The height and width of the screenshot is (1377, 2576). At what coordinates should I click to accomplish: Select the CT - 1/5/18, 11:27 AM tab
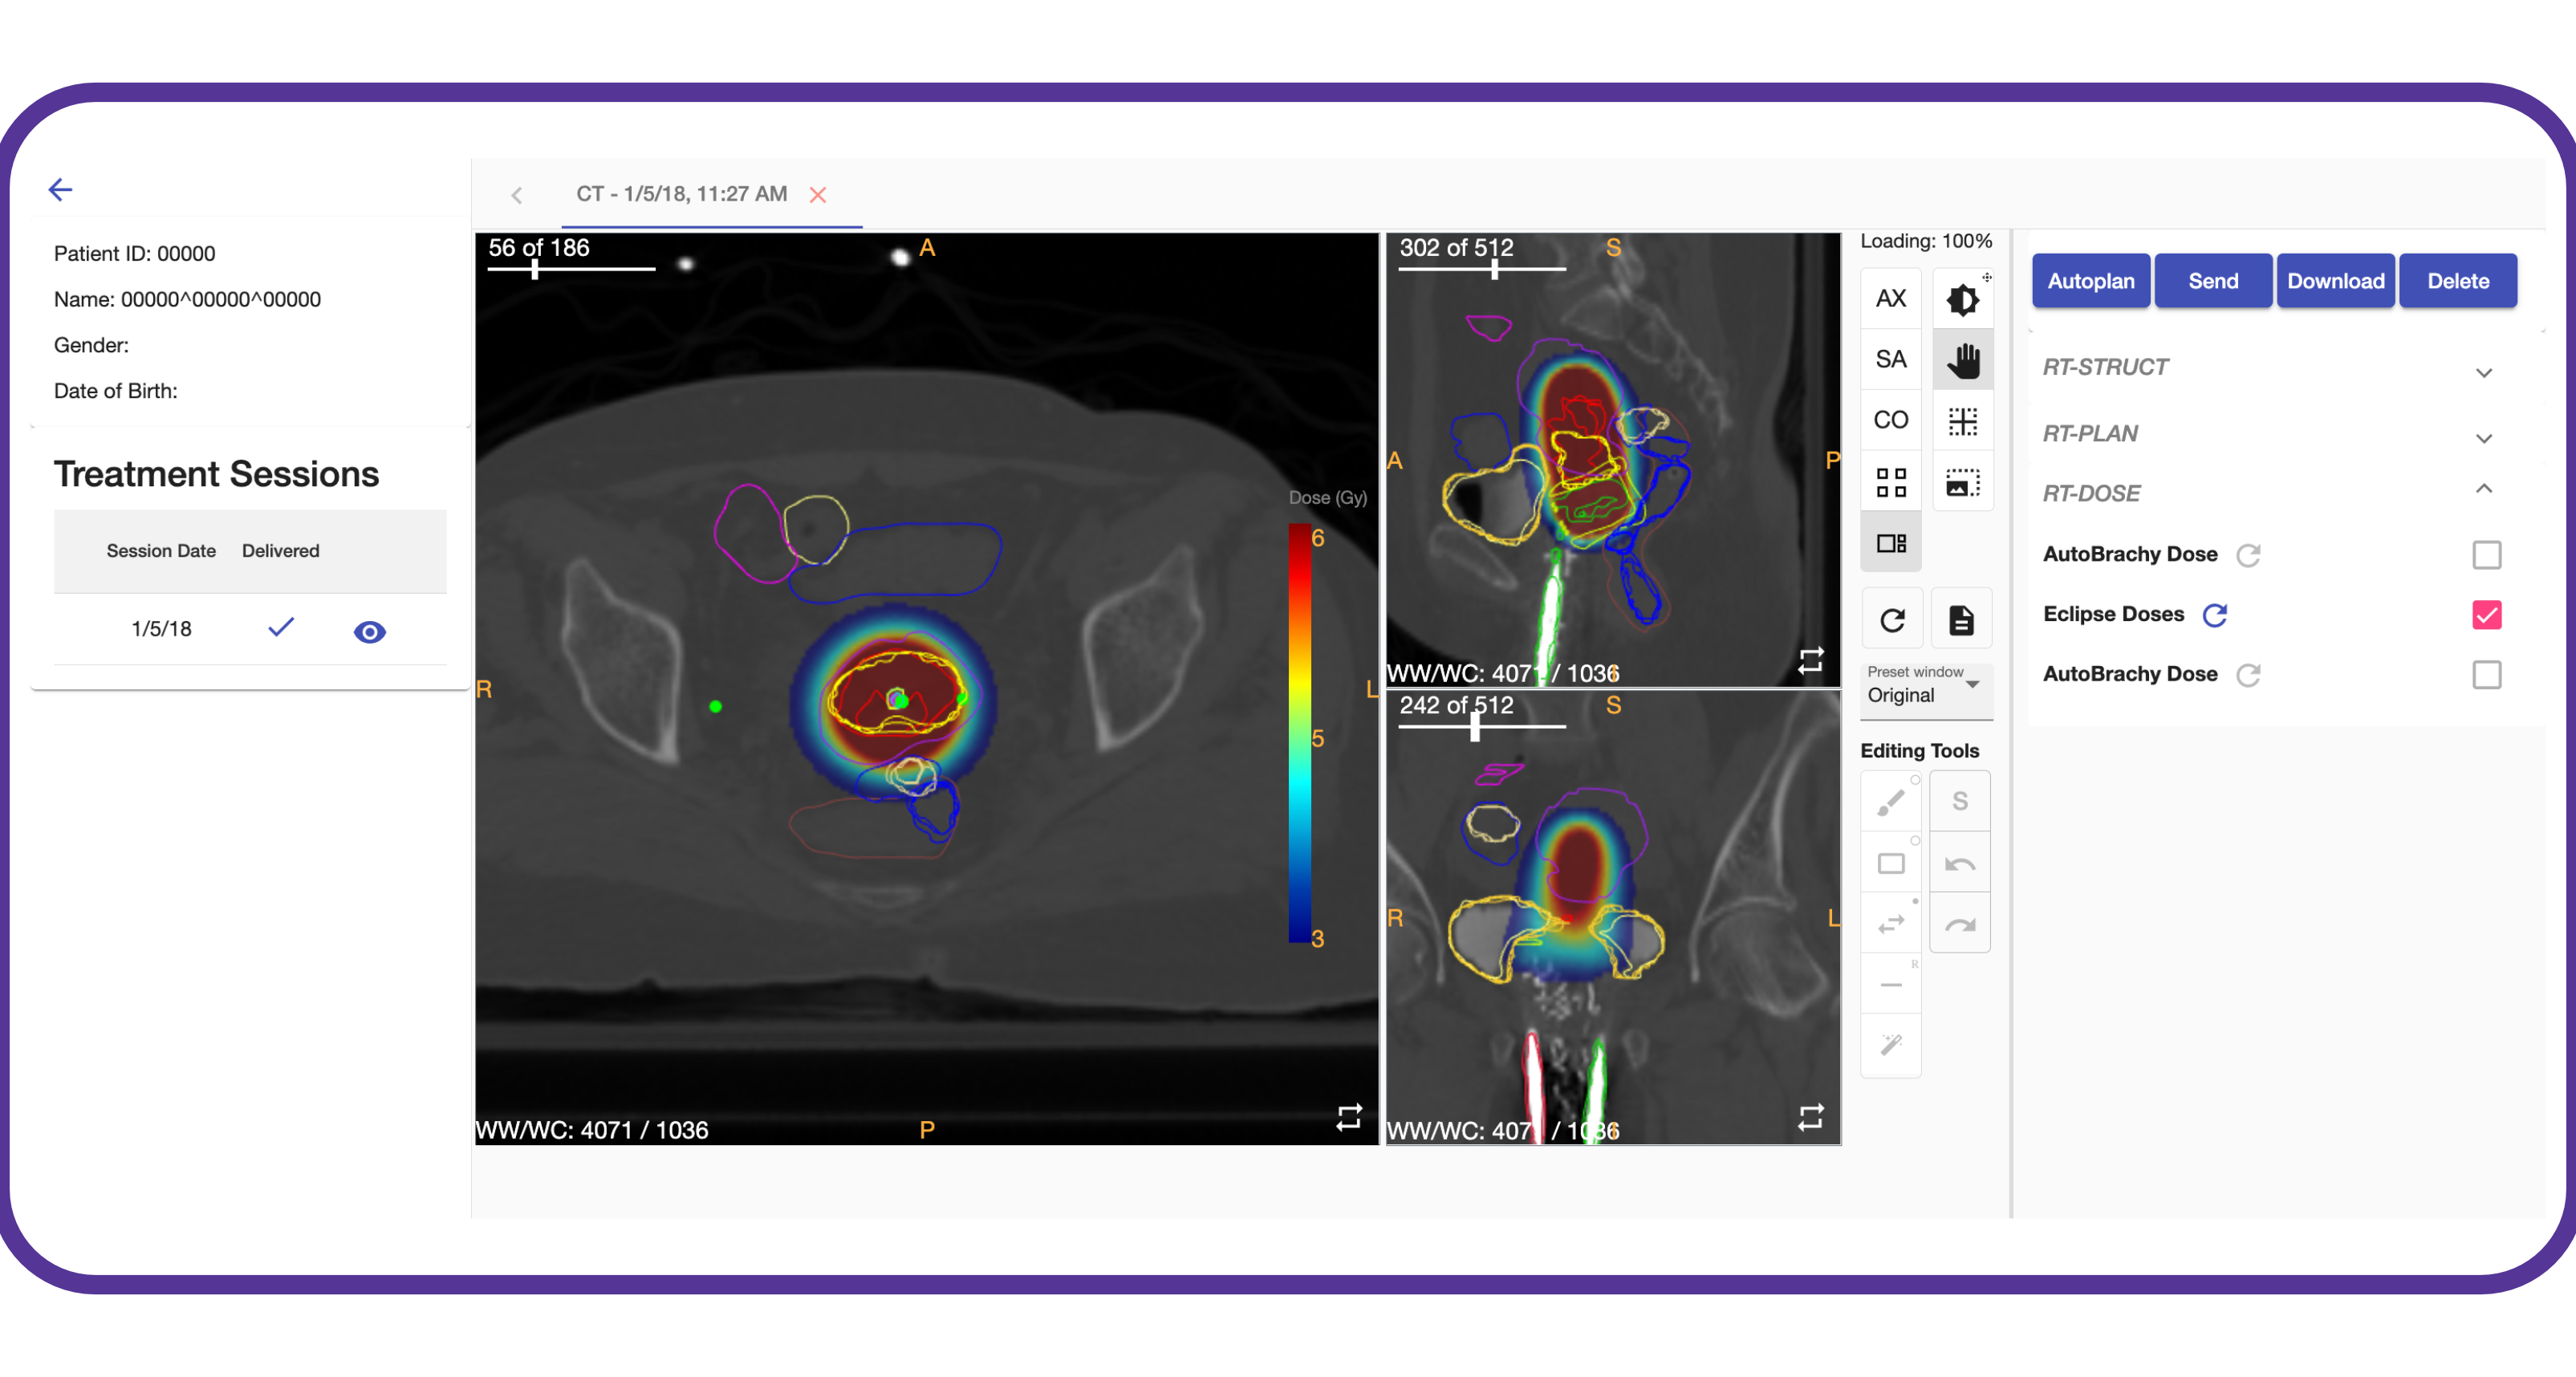point(681,194)
